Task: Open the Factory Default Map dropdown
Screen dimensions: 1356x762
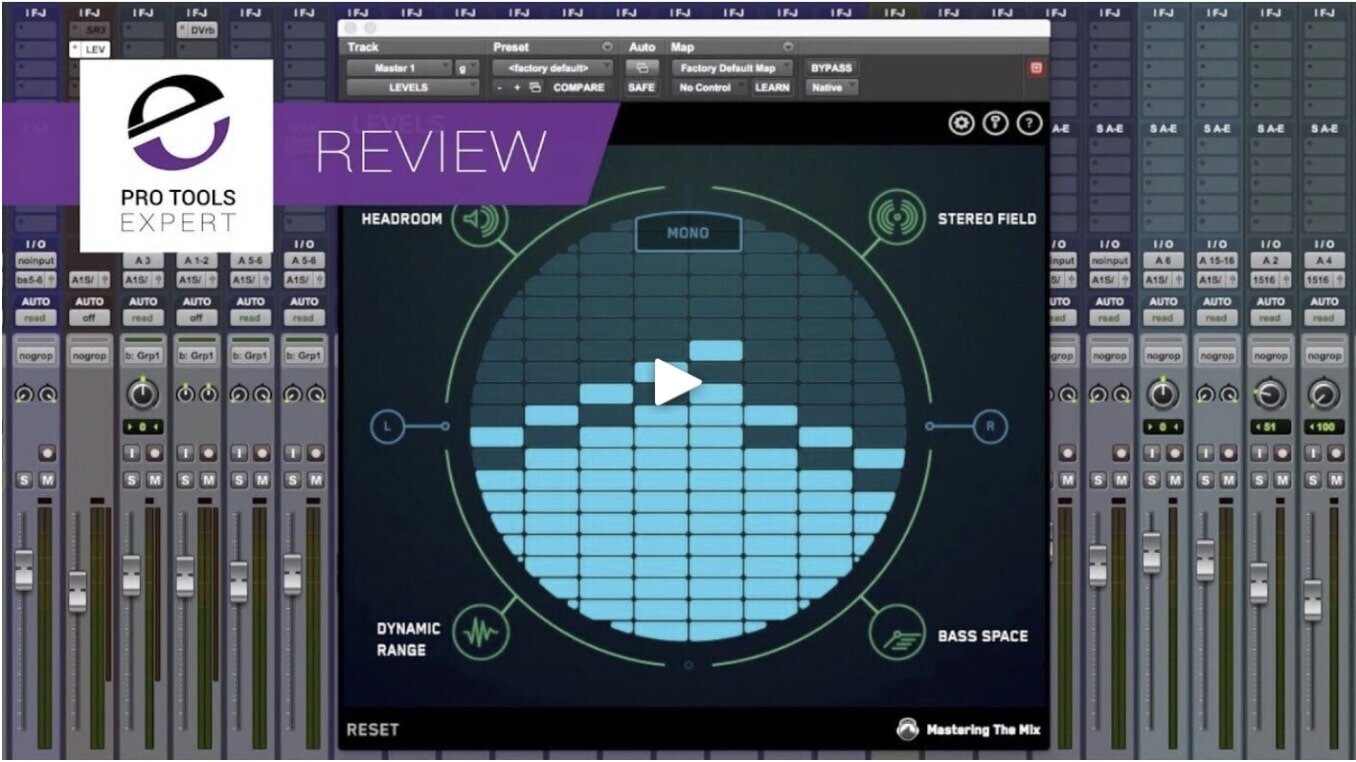Action: (x=732, y=68)
